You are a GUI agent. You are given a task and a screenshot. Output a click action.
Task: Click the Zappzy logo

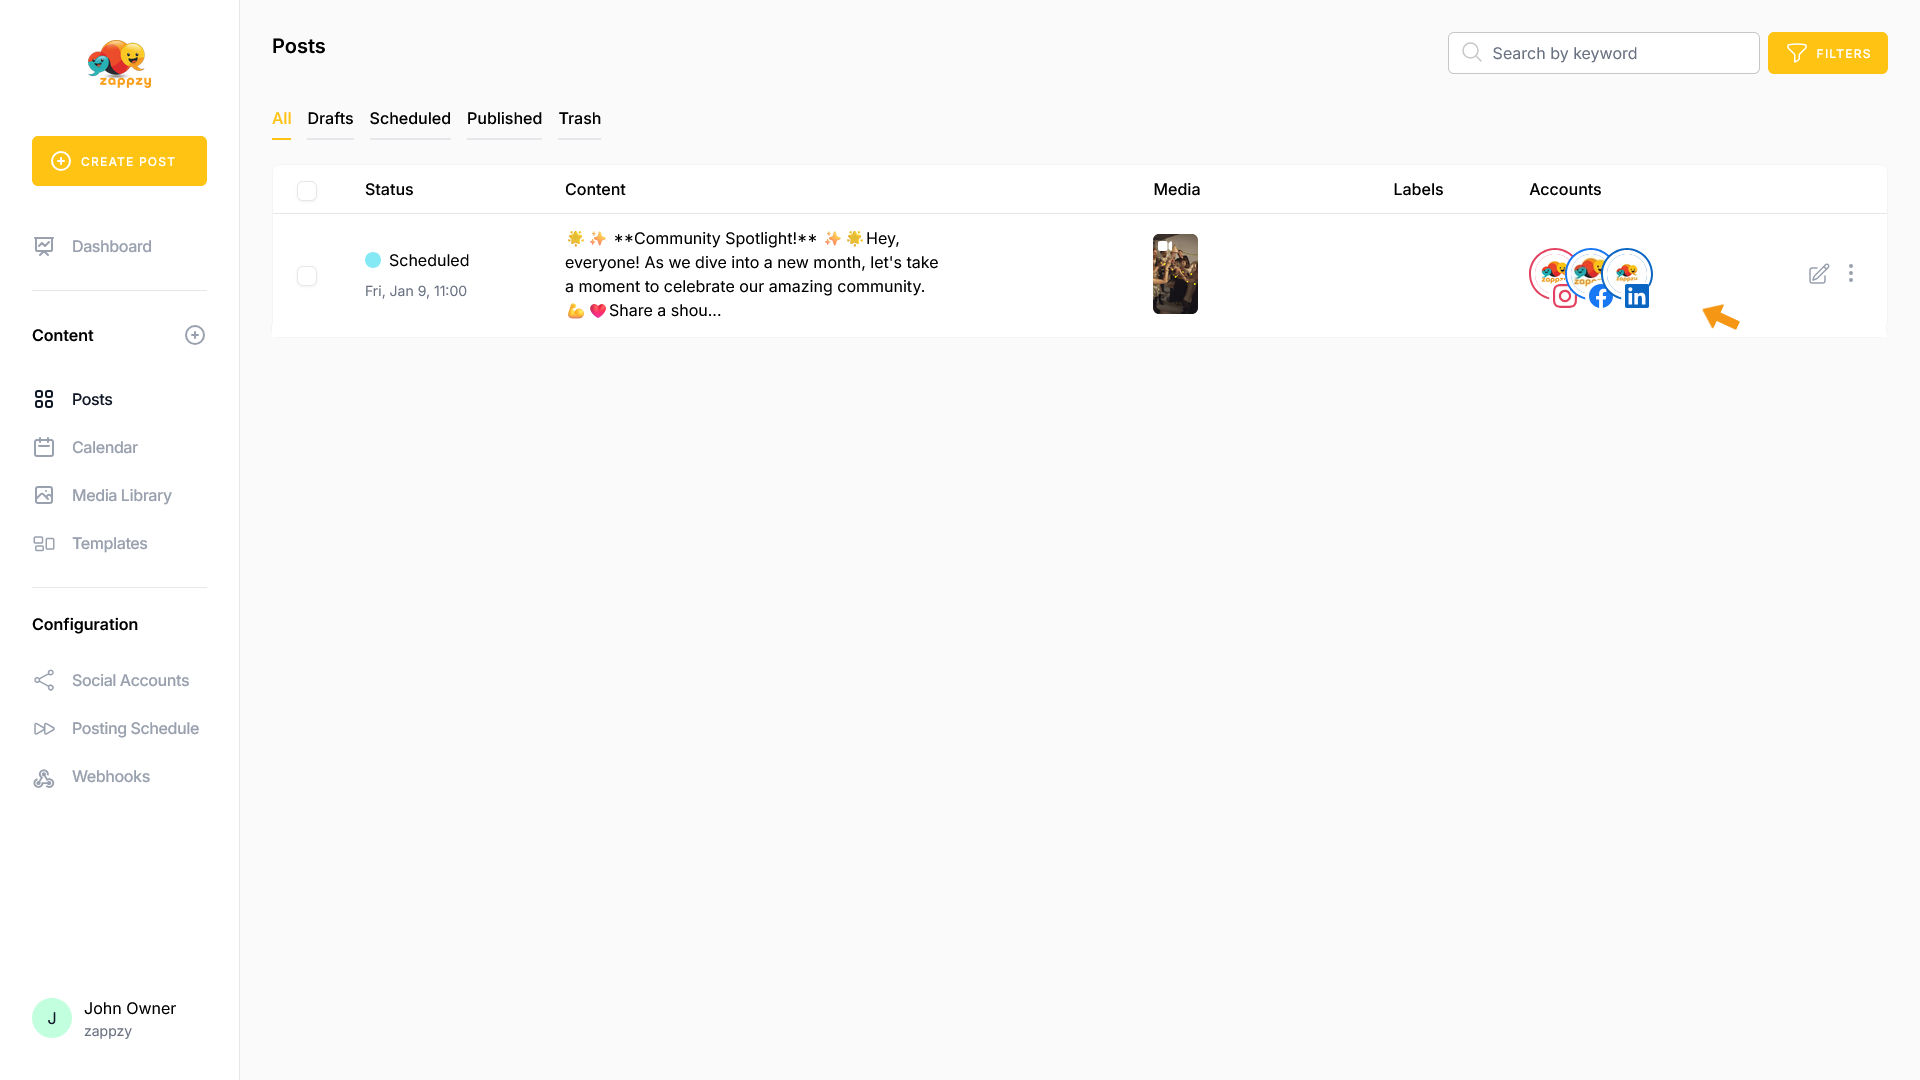coord(120,64)
